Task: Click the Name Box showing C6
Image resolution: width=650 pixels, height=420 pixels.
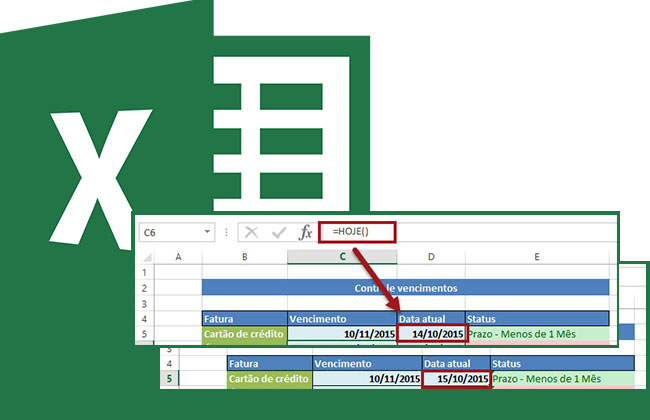Action: [177, 233]
